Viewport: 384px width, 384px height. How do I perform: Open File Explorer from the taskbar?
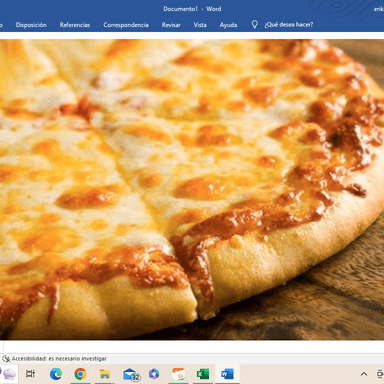click(105, 374)
